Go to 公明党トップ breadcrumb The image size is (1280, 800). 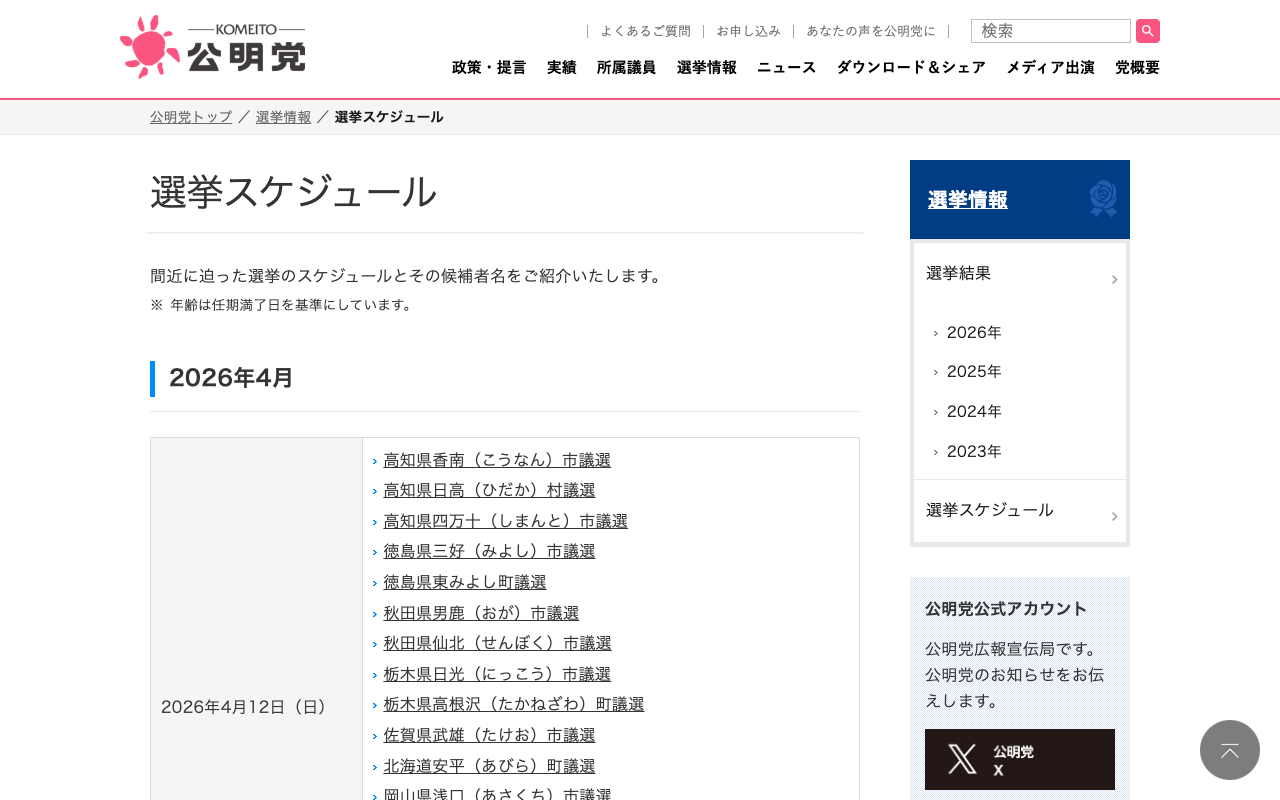point(191,117)
